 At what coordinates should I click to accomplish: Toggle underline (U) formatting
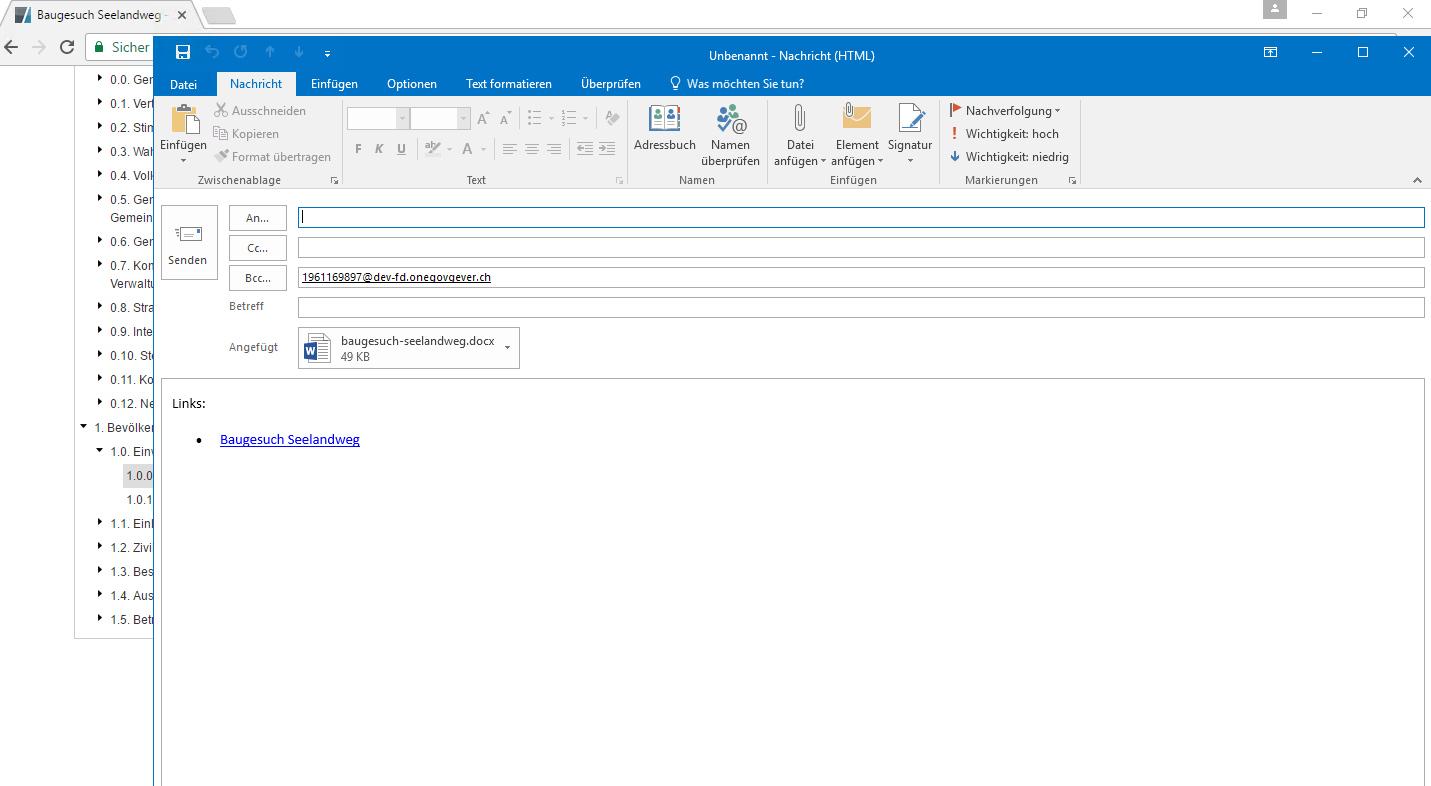401,149
